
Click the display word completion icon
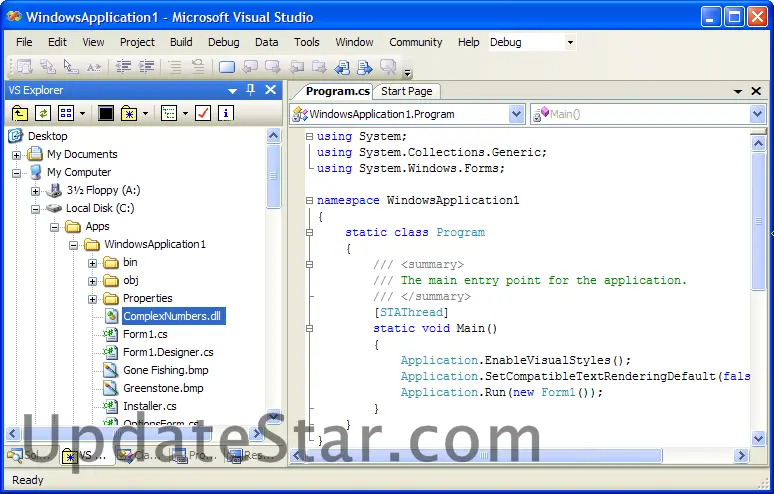coord(94,67)
